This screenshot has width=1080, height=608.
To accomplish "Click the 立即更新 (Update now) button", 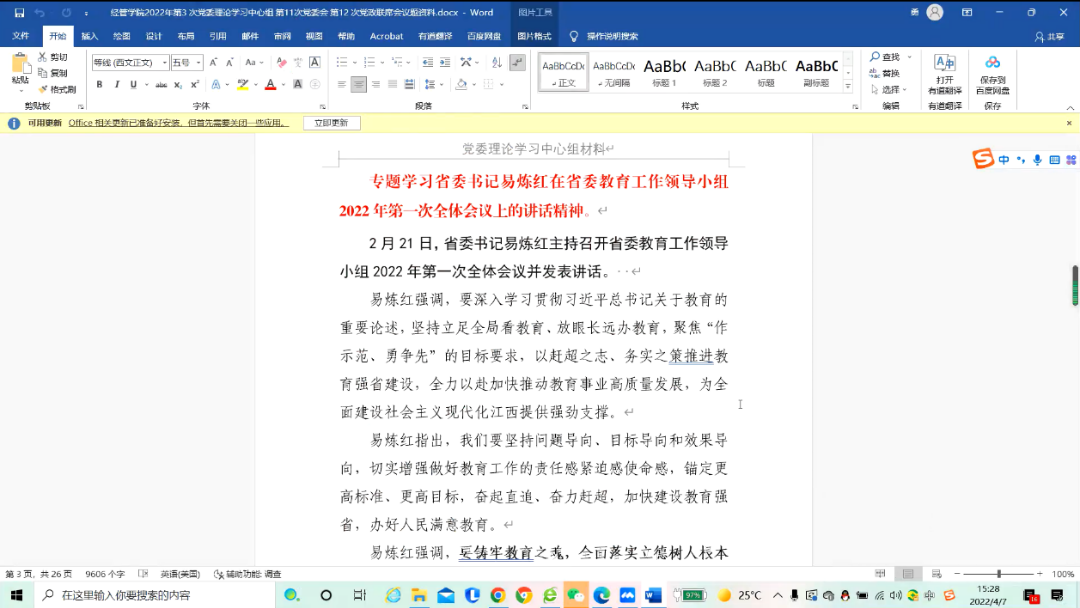I will click(331, 123).
